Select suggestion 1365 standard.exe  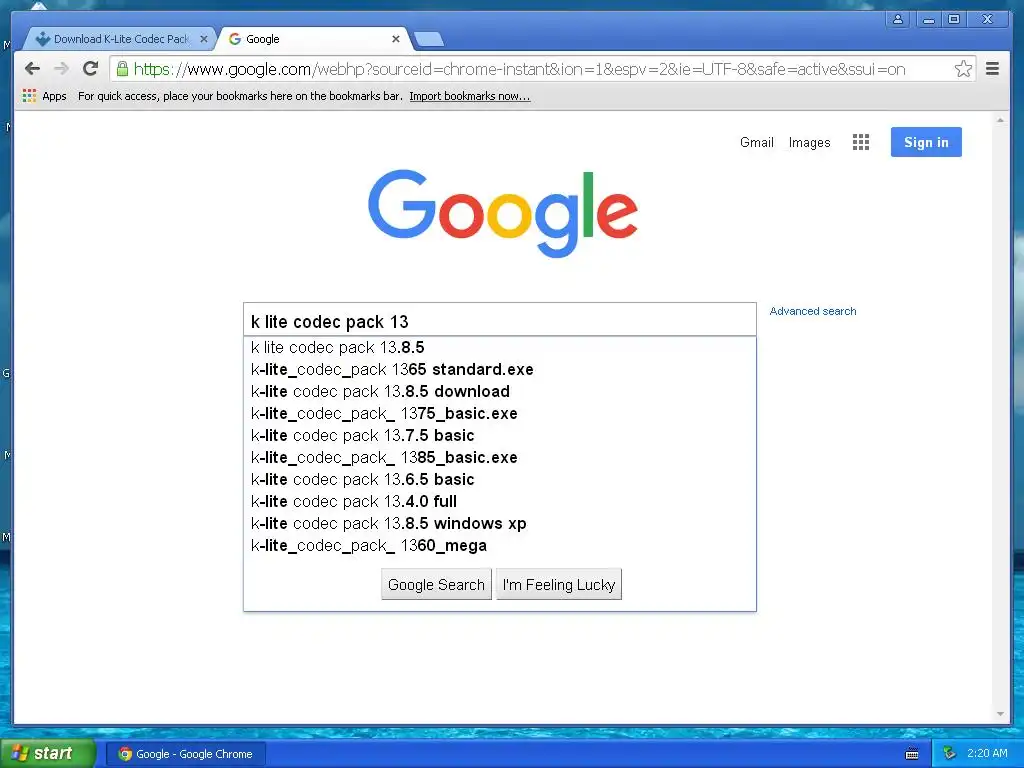click(500, 370)
